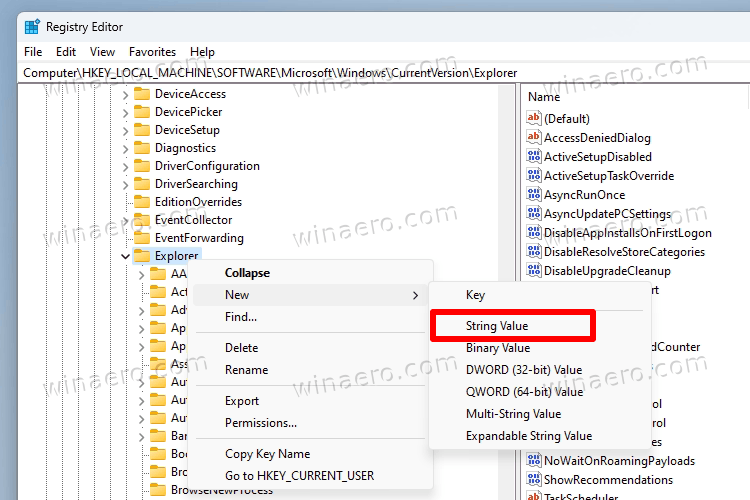Click the string icon beside (Default)
750x500 pixels.
[533, 118]
